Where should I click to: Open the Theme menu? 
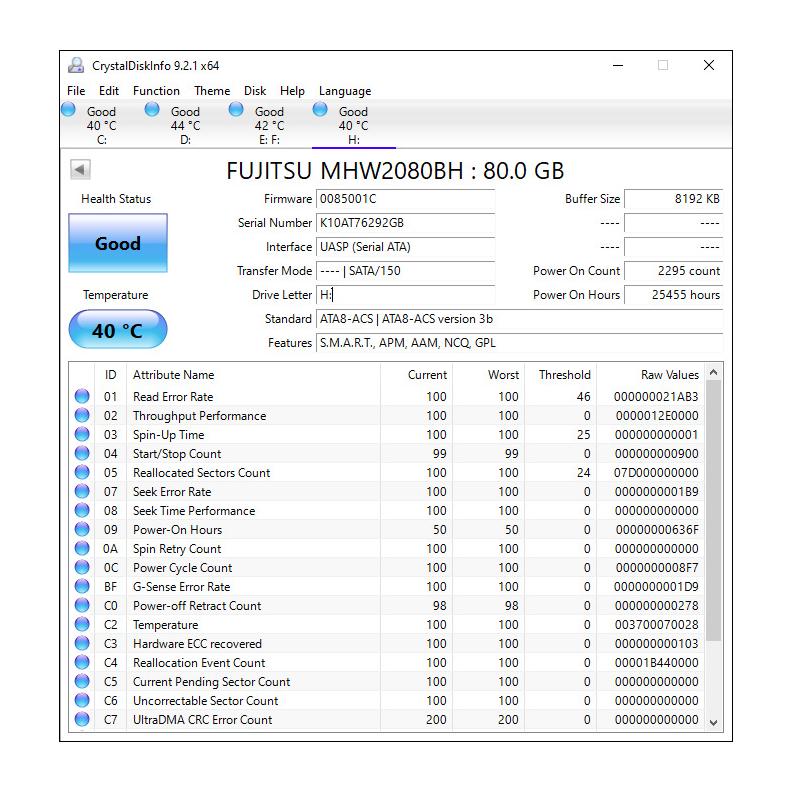(x=212, y=91)
